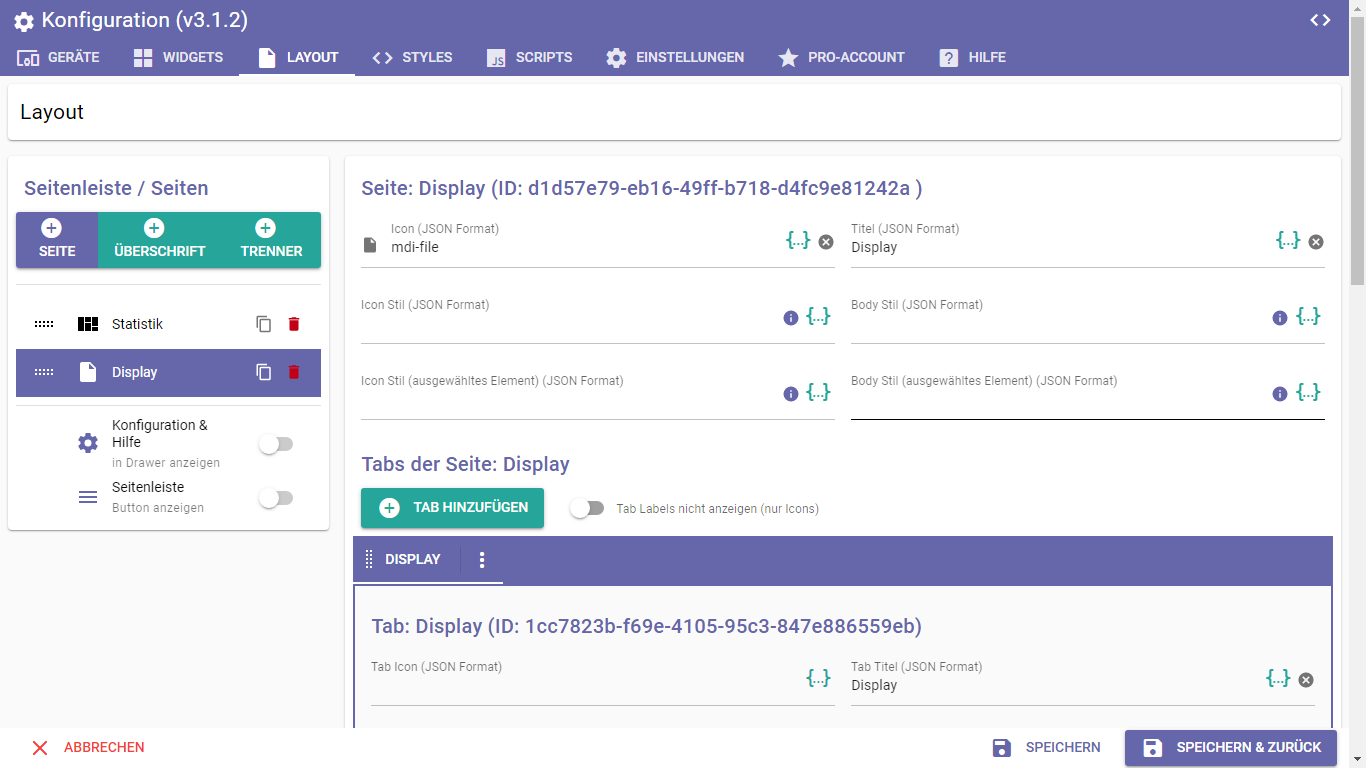The image size is (1366, 768).
Task: Add a new Trenner
Action: pyautogui.click(x=271, y=240)
